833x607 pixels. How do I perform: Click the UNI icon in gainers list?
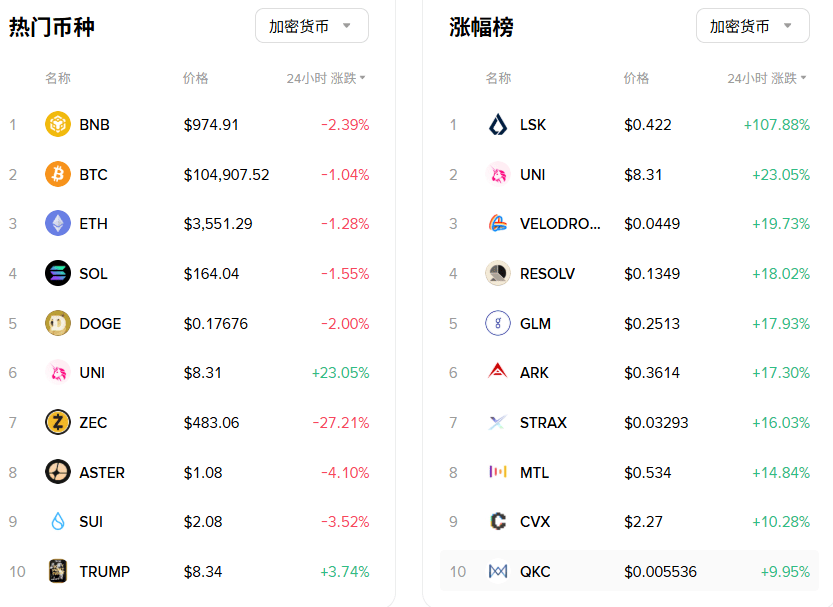click(x=498, y=174)
